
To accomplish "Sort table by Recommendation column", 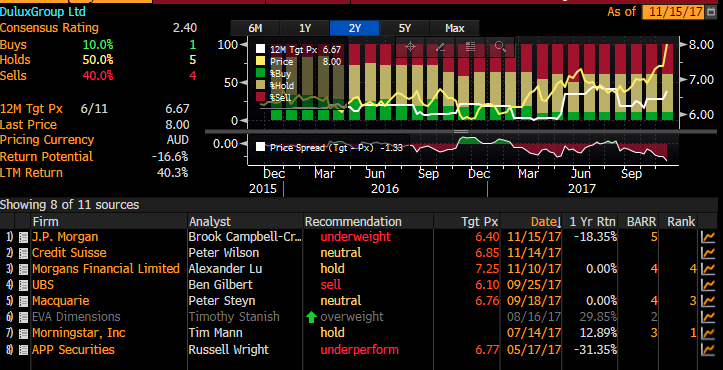I will [368, 221].
